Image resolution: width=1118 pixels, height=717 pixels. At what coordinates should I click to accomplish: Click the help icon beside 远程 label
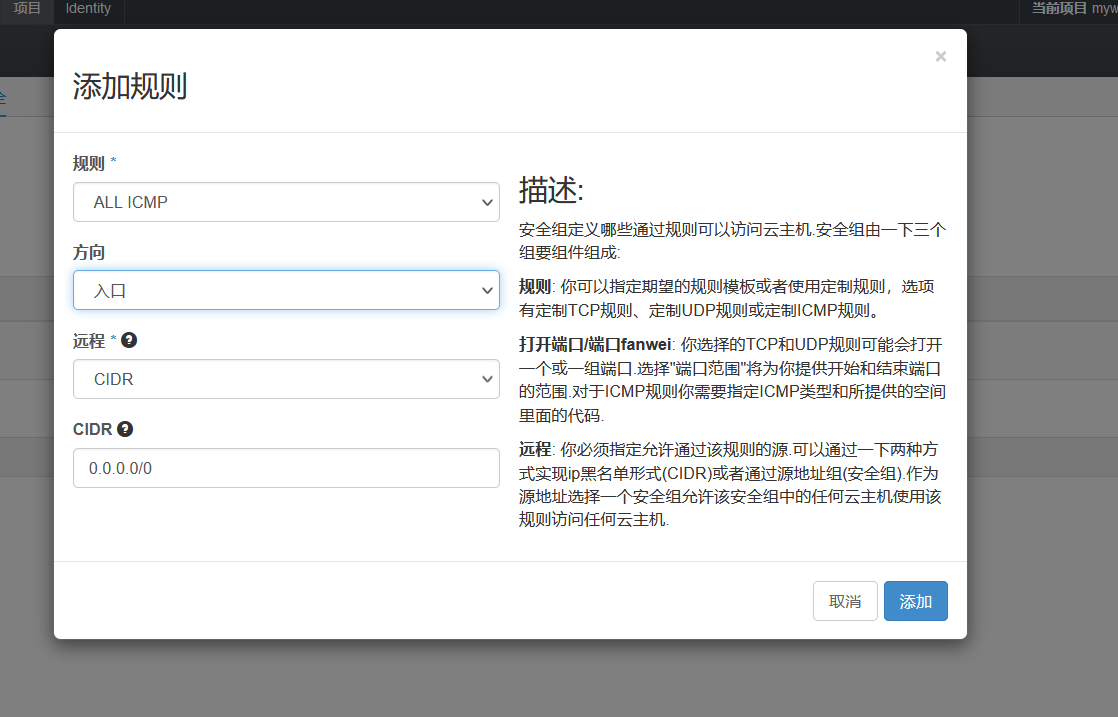129,340
